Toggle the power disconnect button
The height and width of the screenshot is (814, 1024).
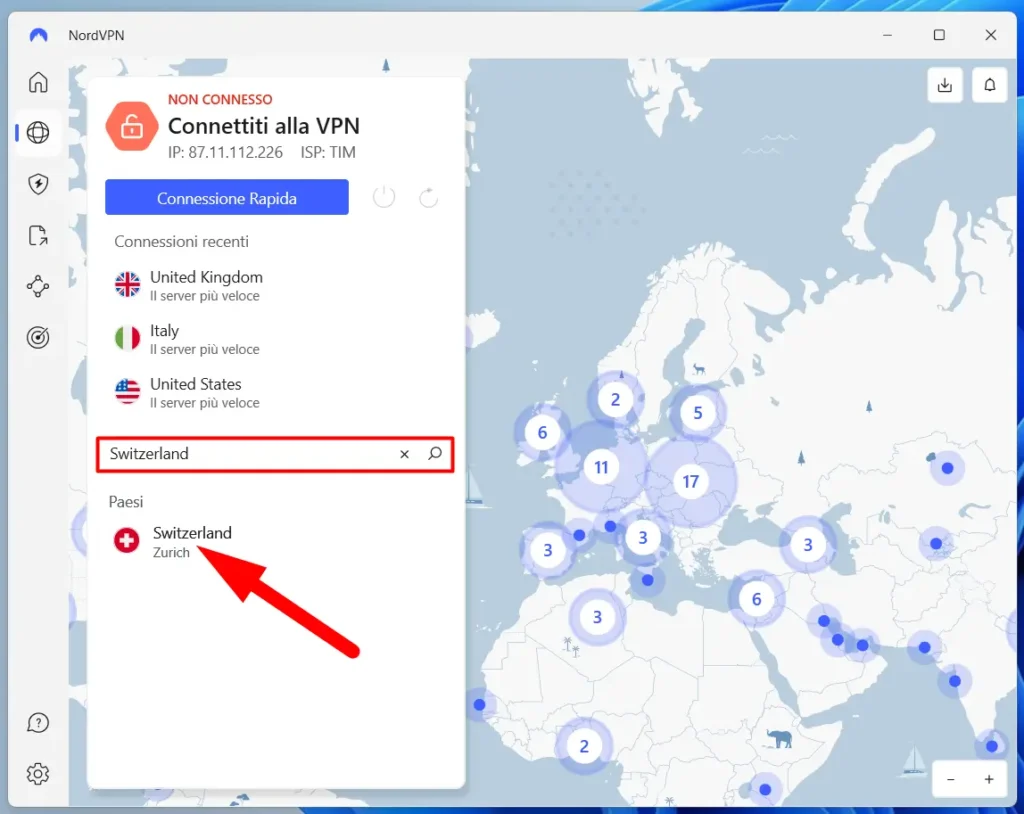384,198
